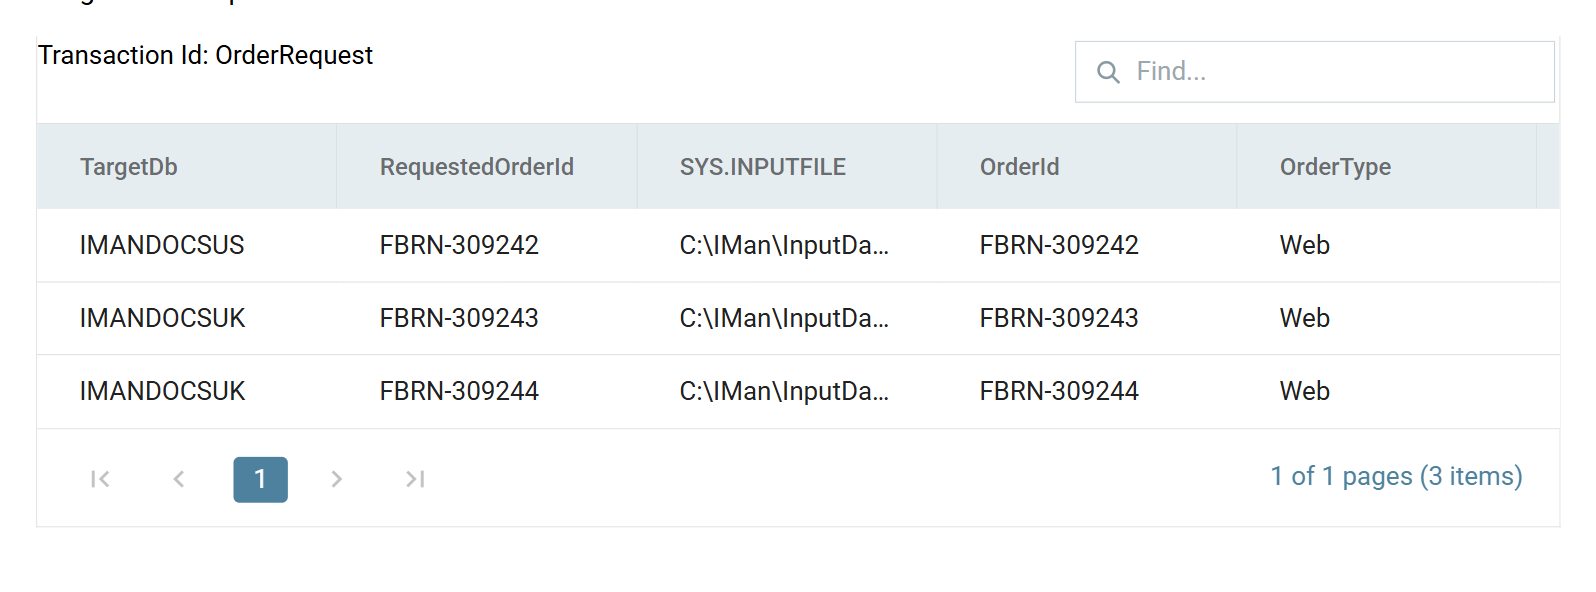Go to next page arrow
The image size is (1596, 592).
tap(337, 479)
